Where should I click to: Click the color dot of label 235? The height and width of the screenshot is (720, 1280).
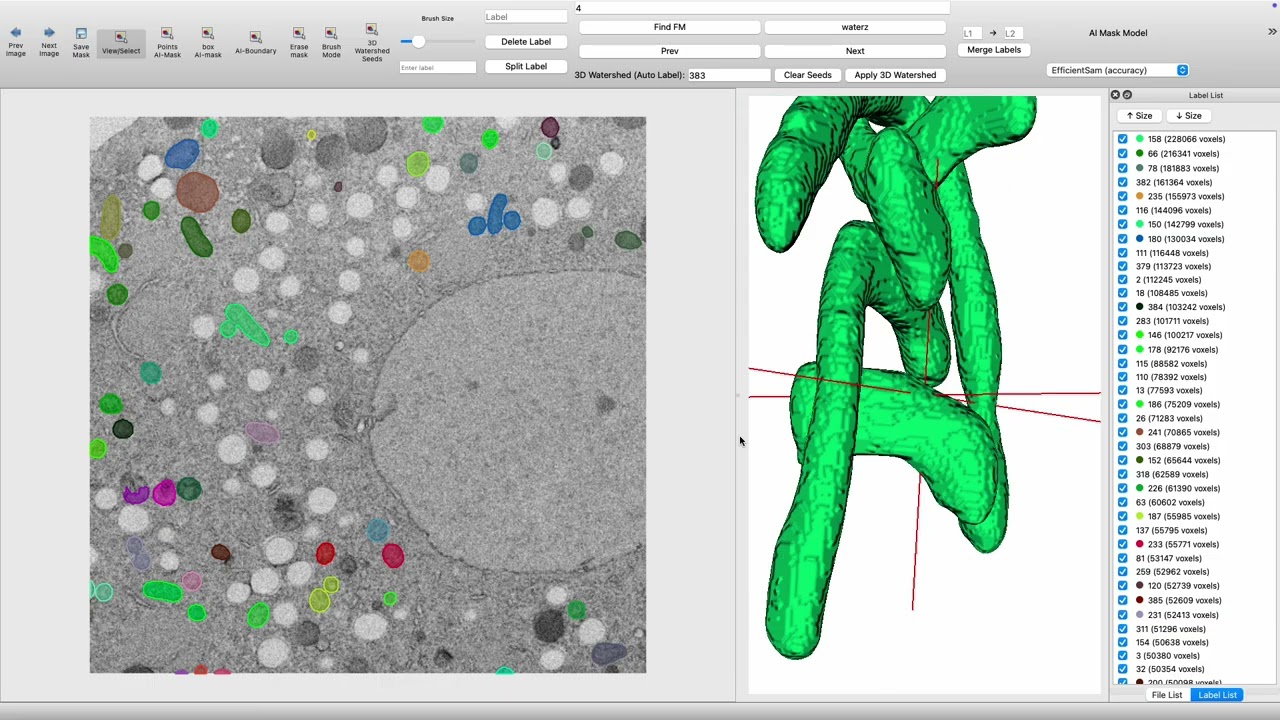pos(1139,196)
